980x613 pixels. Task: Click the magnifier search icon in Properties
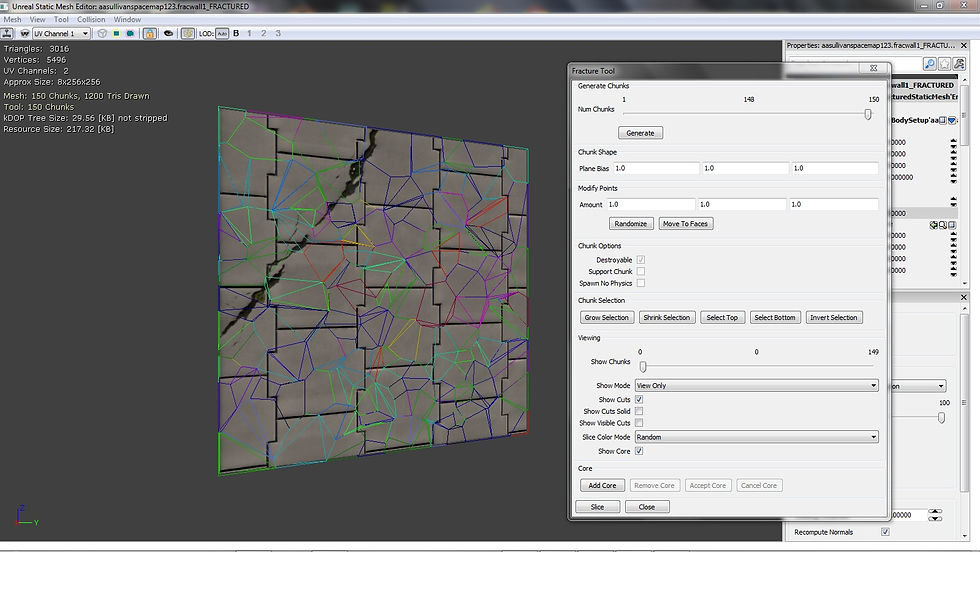[x=929, y=64]
